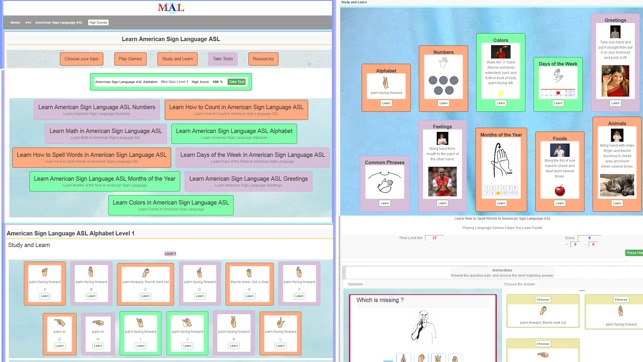The height and width of the screenshot is (362, 643).
Task: Click Learn on the Animals topic card
Action: click(617, 203)
